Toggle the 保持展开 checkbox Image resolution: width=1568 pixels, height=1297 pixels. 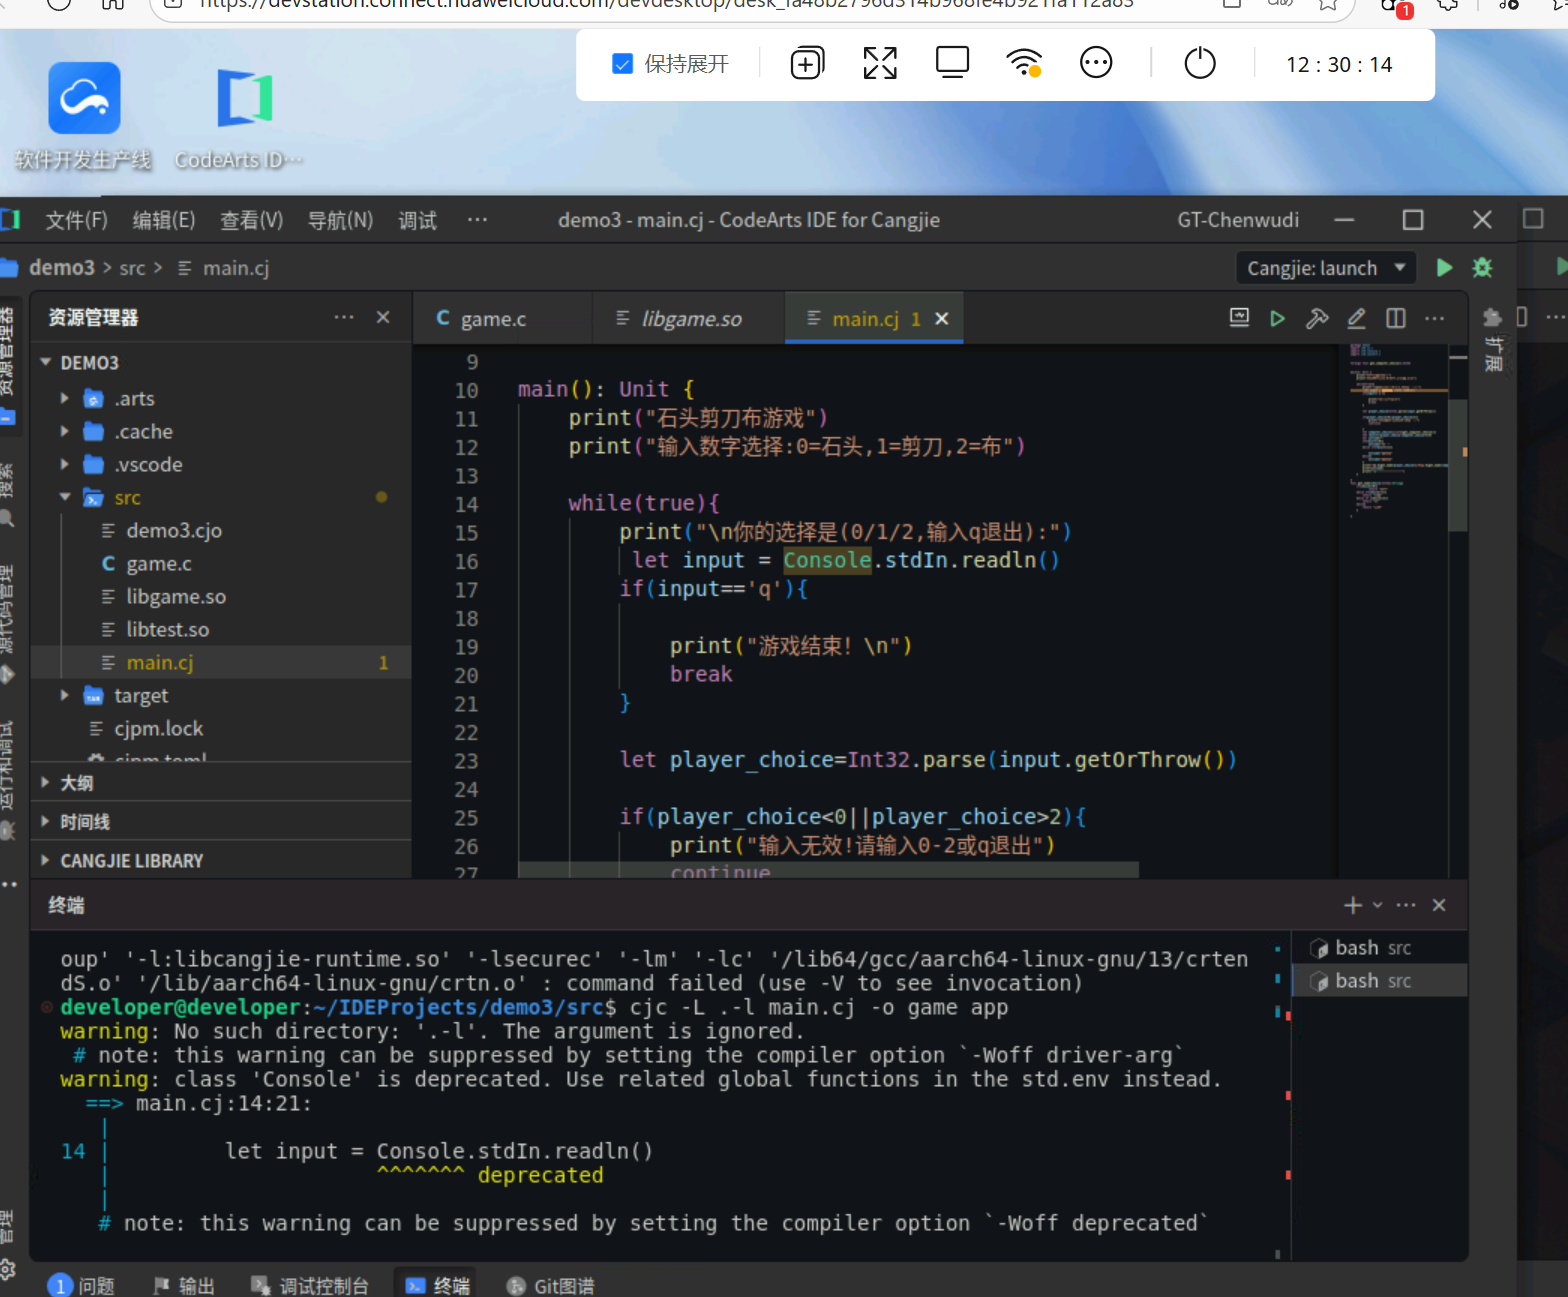(x=622, y=64)
